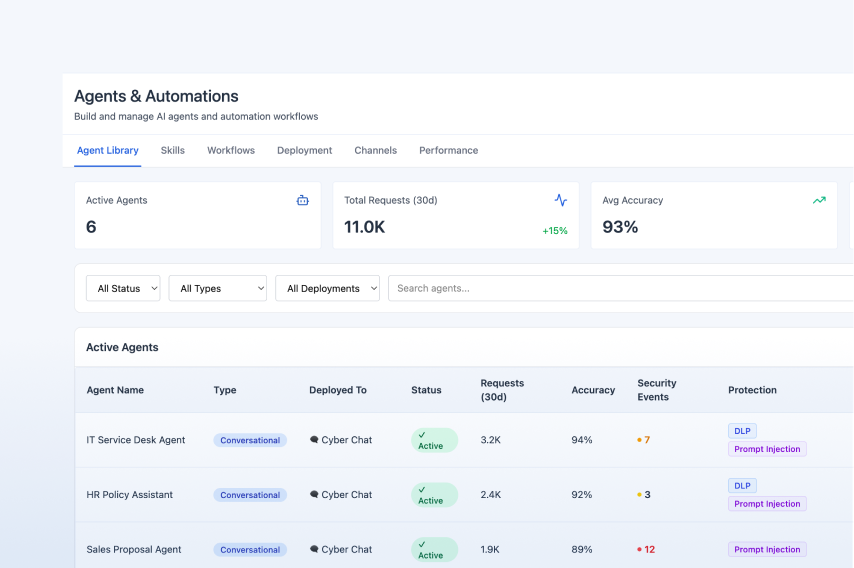Click the Agent Name column header
Viewport: 854px width, 568px height.
click(x=115, y=390)
